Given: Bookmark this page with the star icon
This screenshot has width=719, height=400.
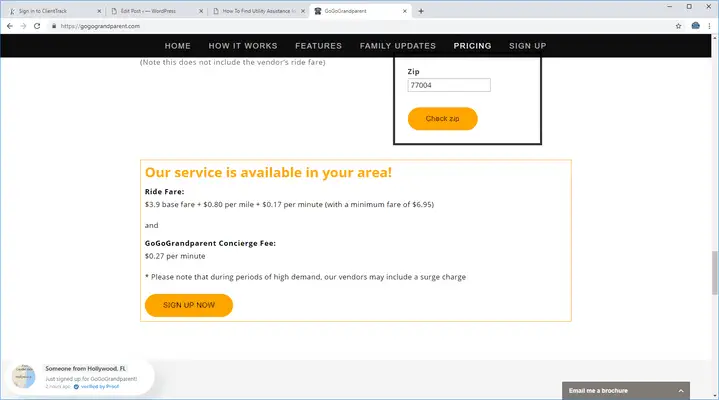Looking at the screenshot, I should click(x=679, y=26).
